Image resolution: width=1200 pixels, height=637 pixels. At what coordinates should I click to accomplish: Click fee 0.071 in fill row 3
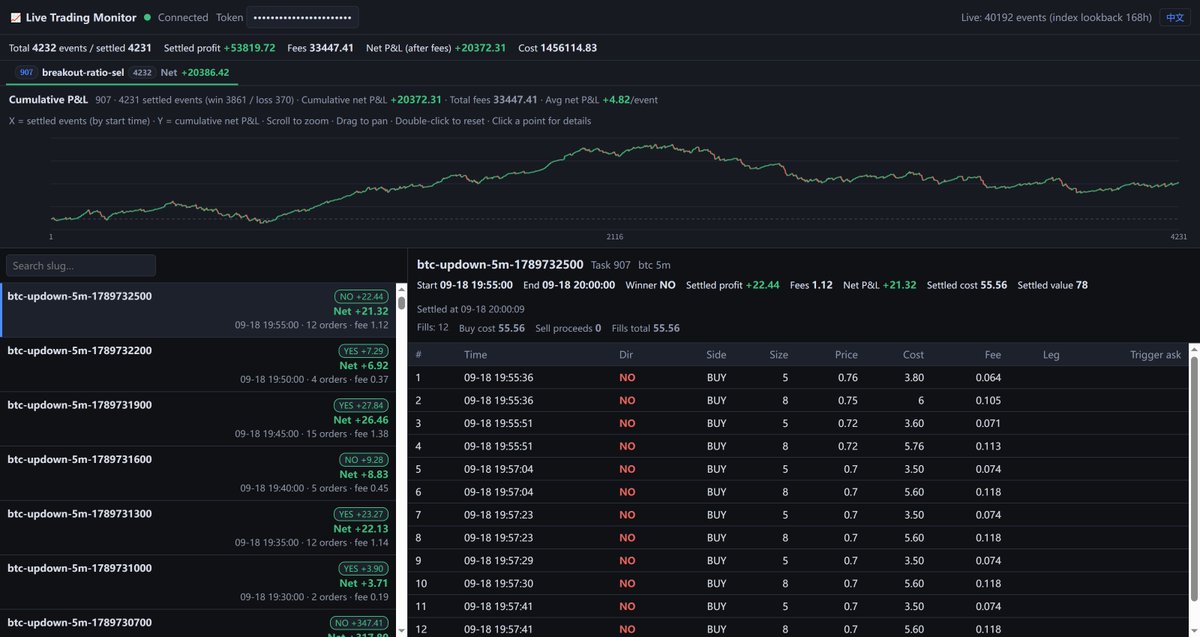988,423
